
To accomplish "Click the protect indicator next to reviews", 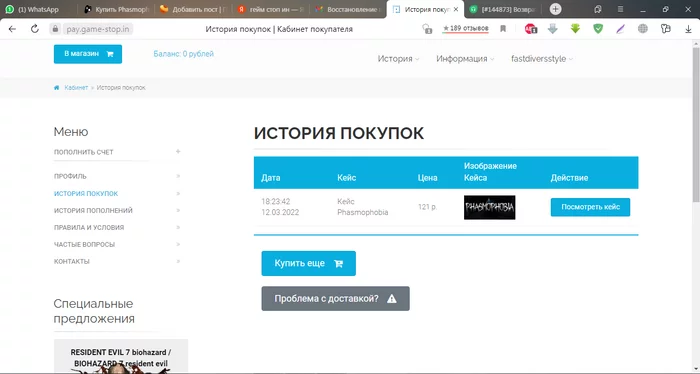I will point(427,29).
